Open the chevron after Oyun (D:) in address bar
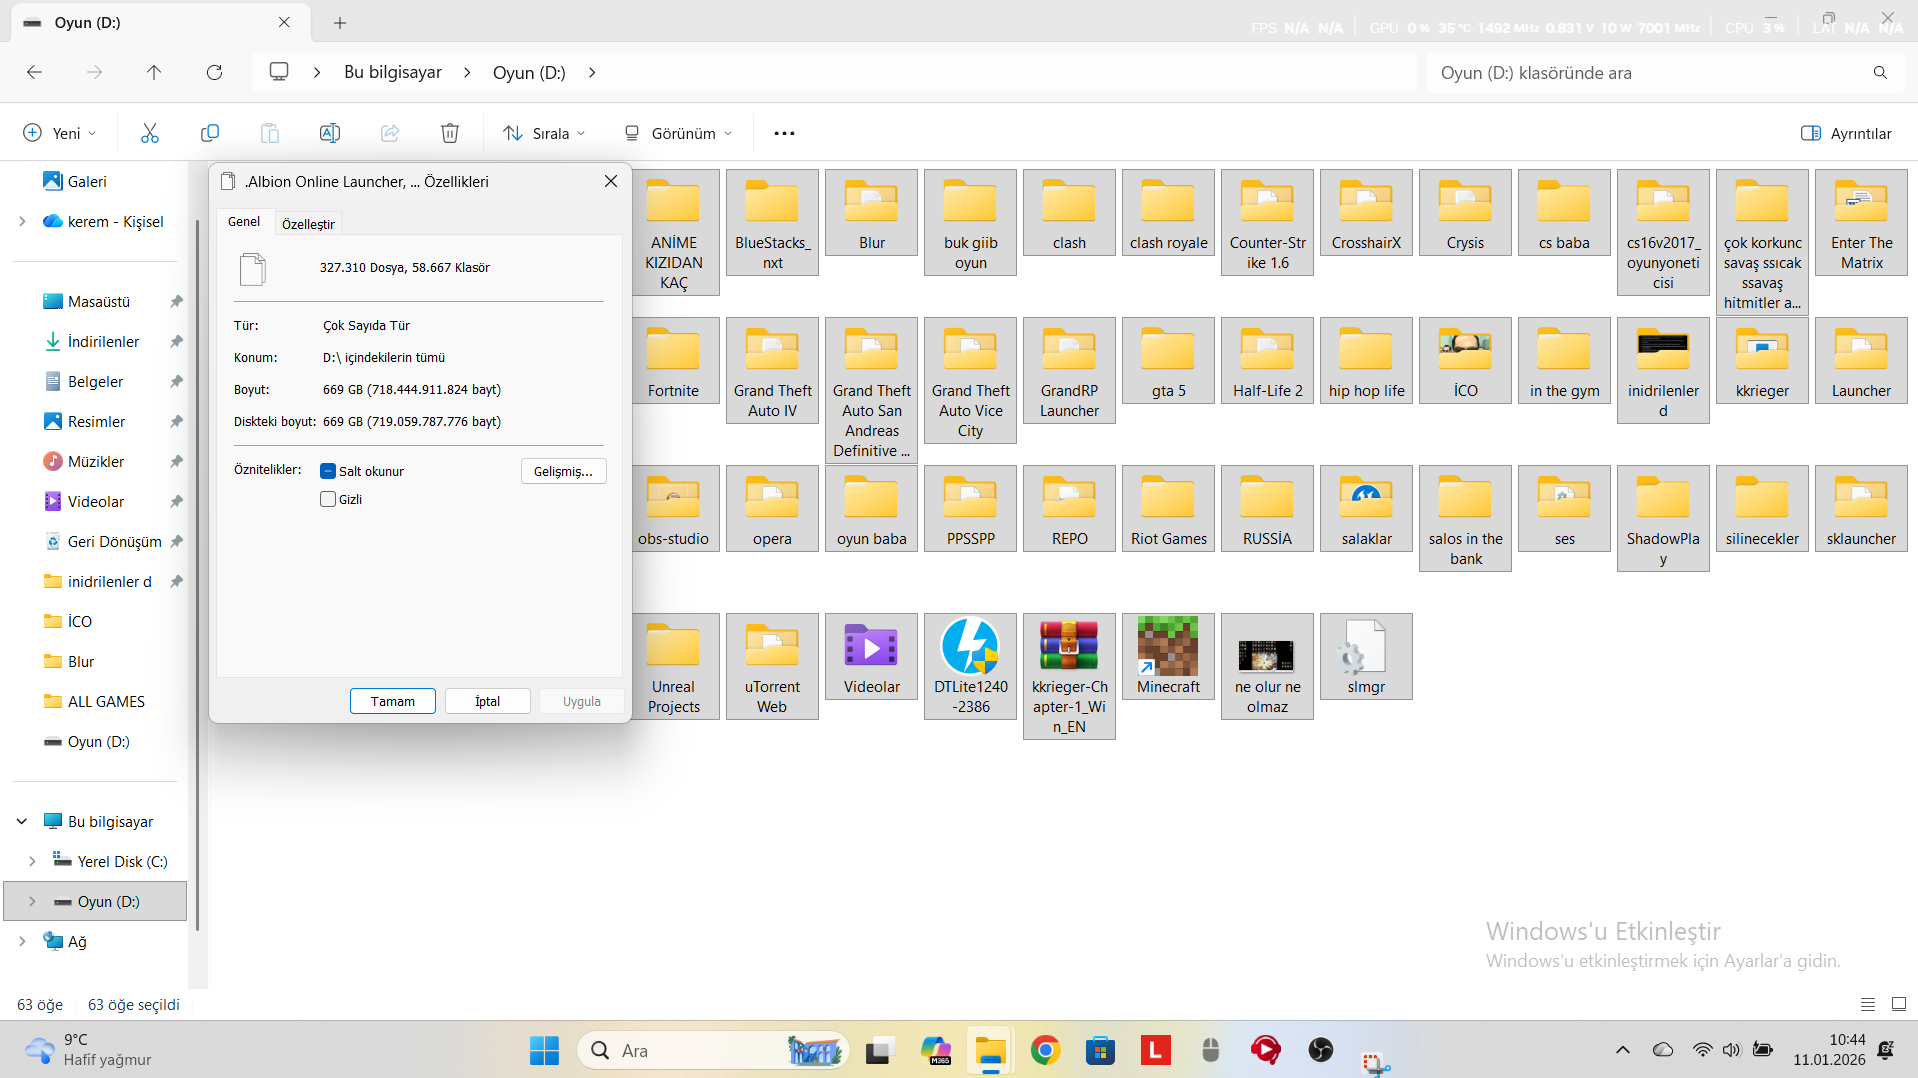Image resolution: width=1918 pixels, height=1078 pixels. click(x=592, y=72)
